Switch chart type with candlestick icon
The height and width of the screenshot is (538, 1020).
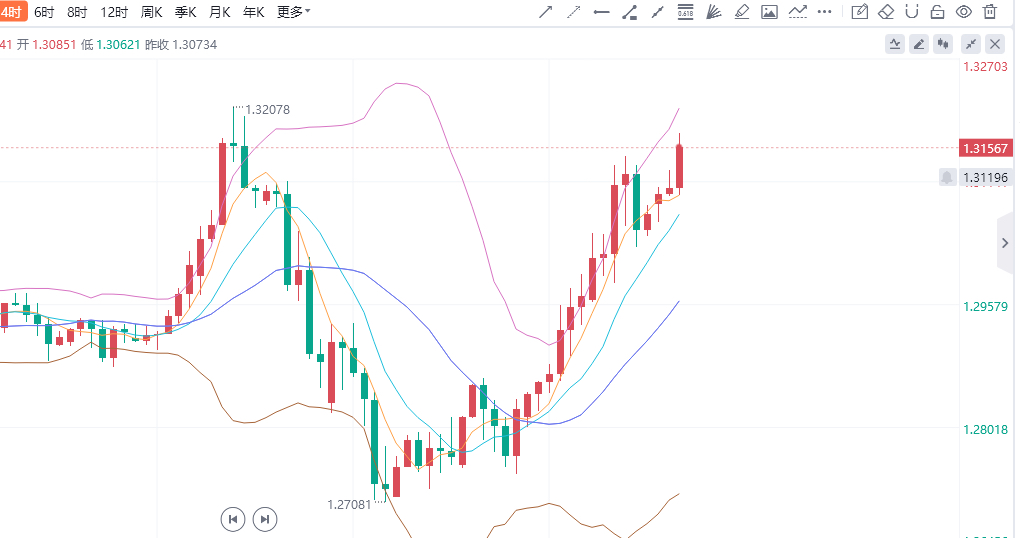pyautogui.click(x=943, y=44)
